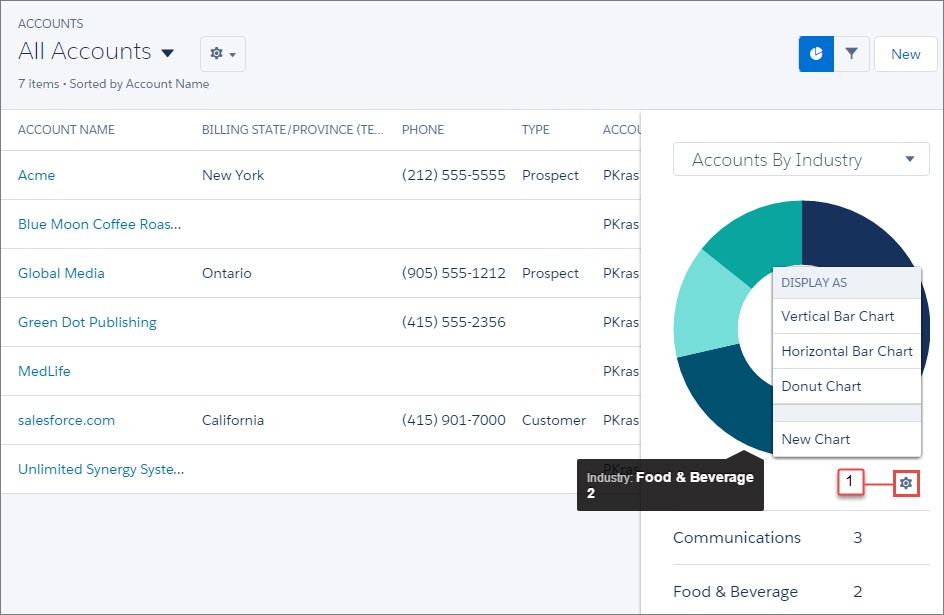The image size is (944, 615).
Task: Click PKras owner in MedLife row
Action: click(621, 371)
